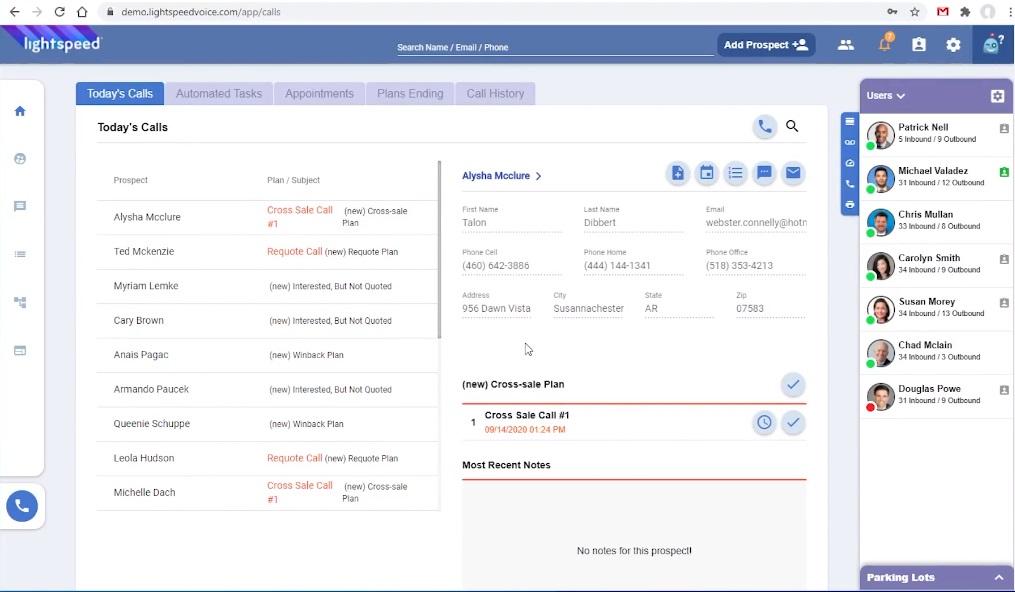Click the clock icon on Cross Sale Call #1

point(764,423)
